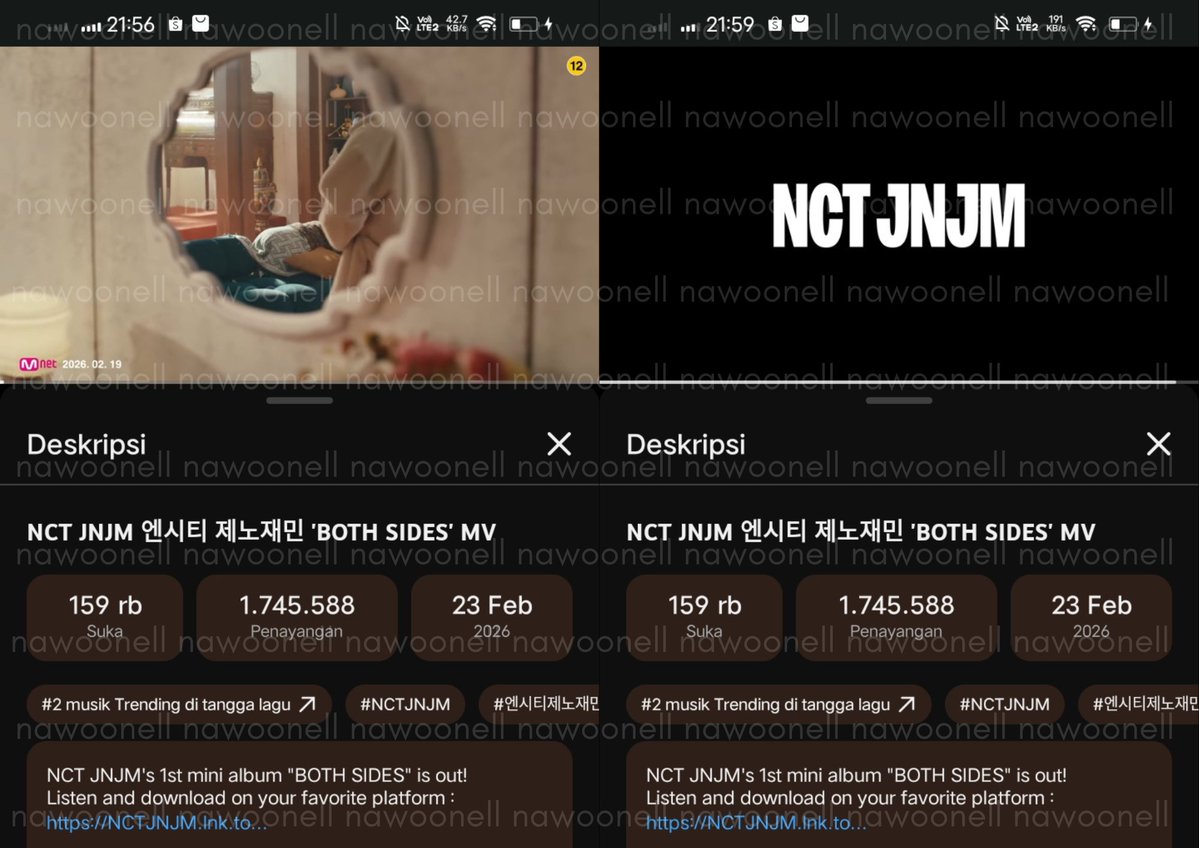Tap the right 'BOTH SIDES' MV title
The height and width of the screenshot is (848, 1199).
861,531
